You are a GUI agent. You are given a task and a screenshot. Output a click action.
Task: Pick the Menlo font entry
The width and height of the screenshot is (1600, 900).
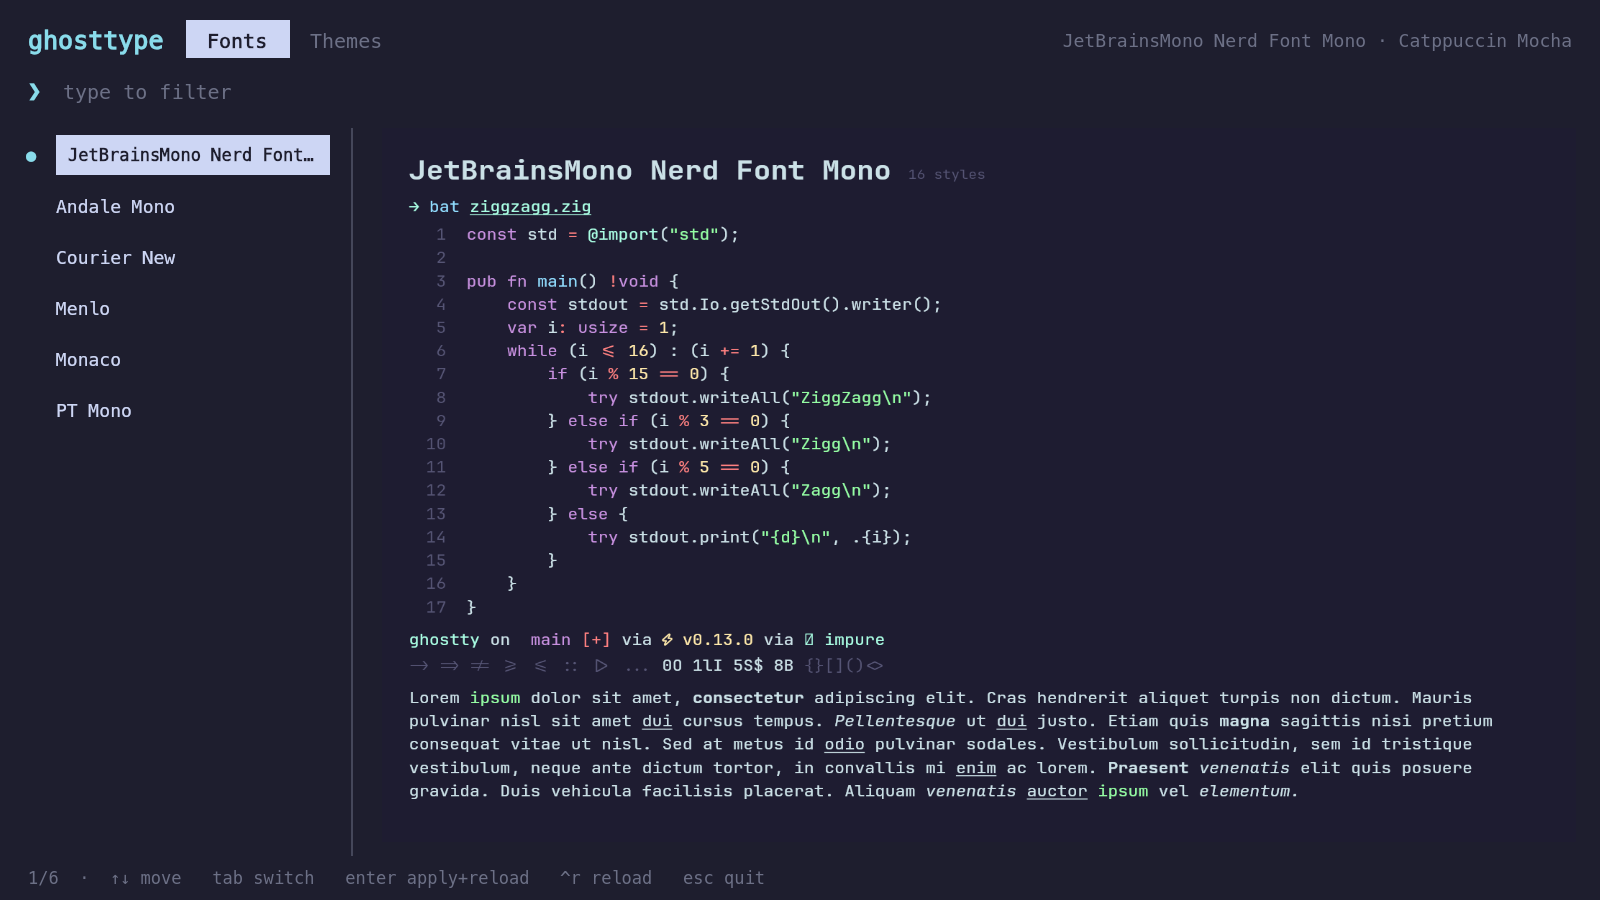coord(83,308)
